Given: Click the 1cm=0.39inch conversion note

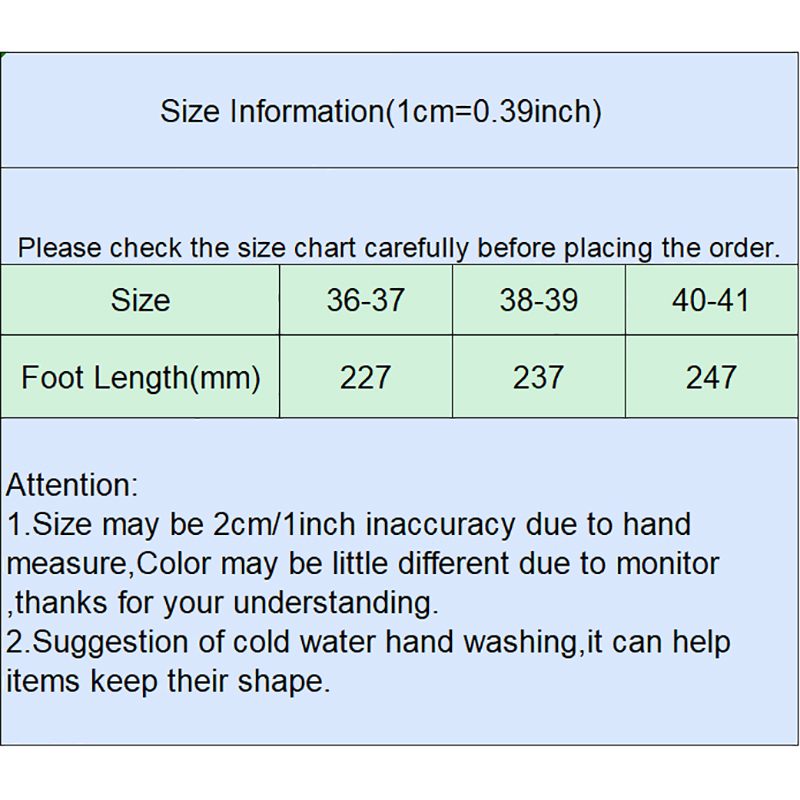Looking at the screenshot, I should 494,111.
